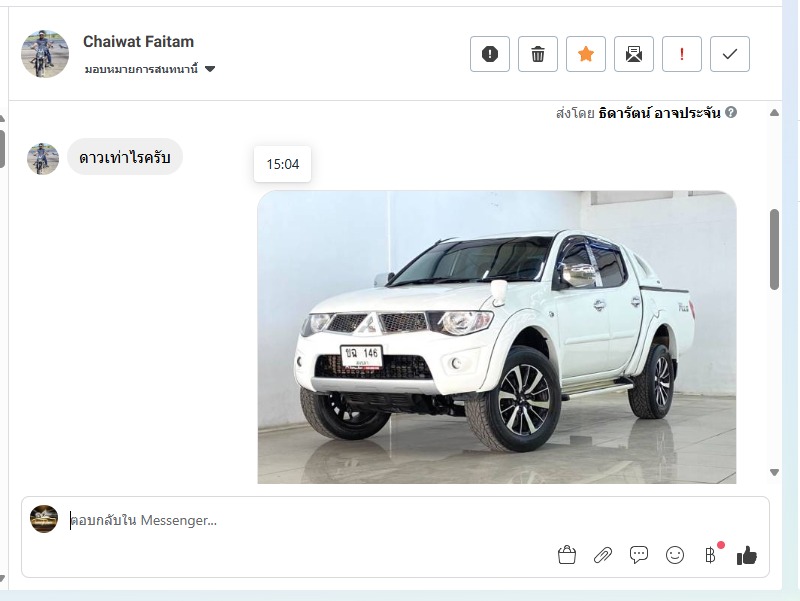
Task: Click the help icon beside sender name
Action: (x=731, y=112)
